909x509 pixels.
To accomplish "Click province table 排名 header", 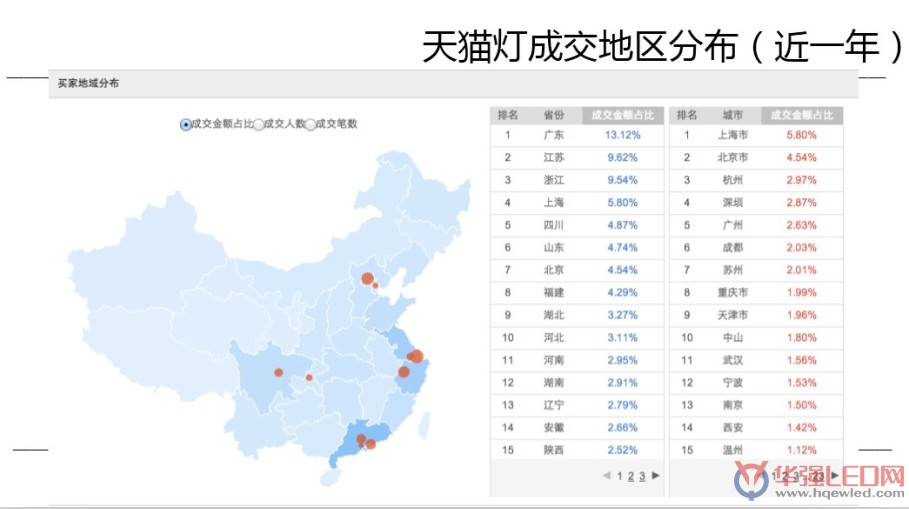I will 508,115.
